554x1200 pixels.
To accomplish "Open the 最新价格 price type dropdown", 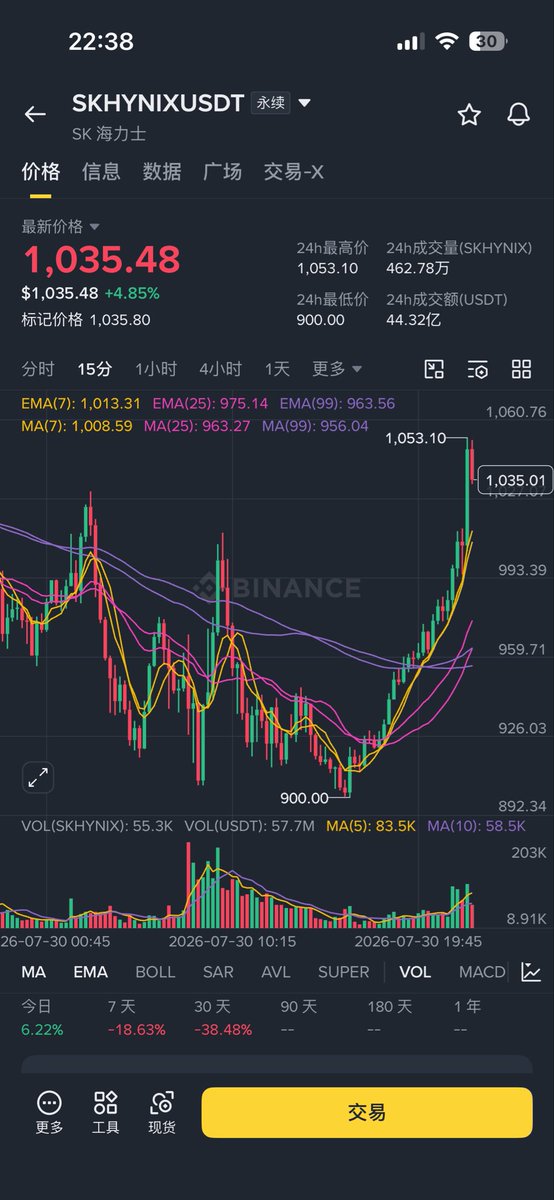I will tap(61, 227).
